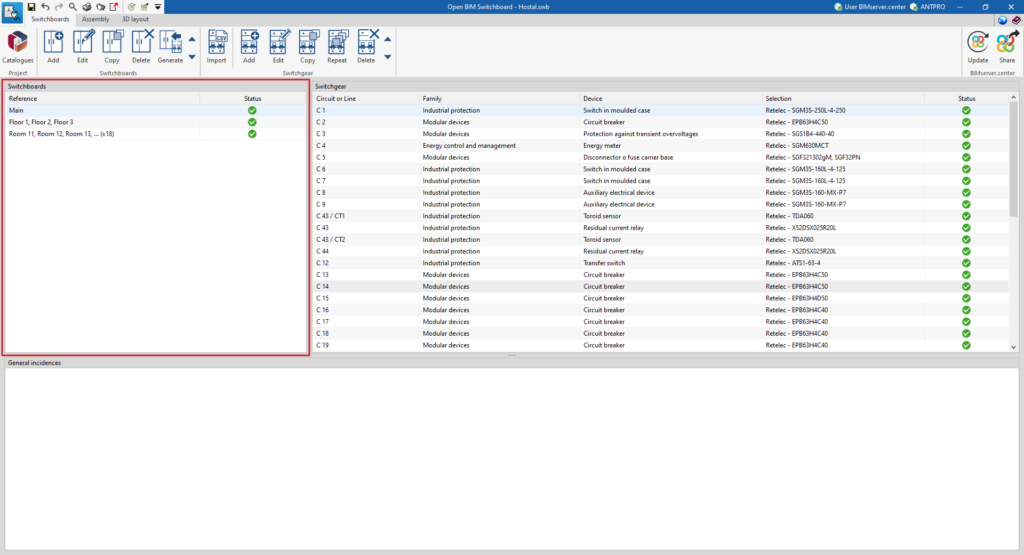Click the Family column header
The height and width of the screenshot is (555, 1024).
coord(500,99)
